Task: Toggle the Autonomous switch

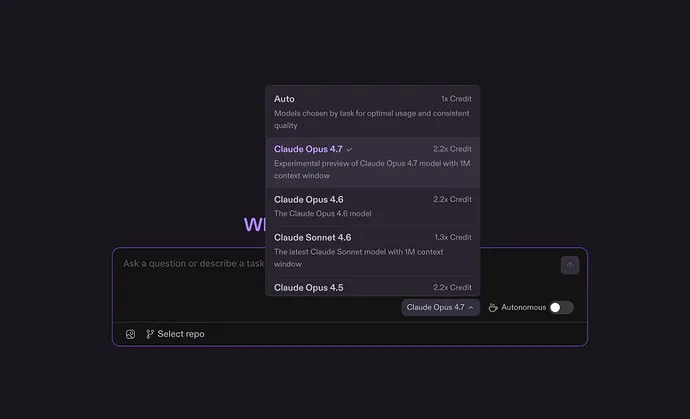Action: click(x=562, y=307)
